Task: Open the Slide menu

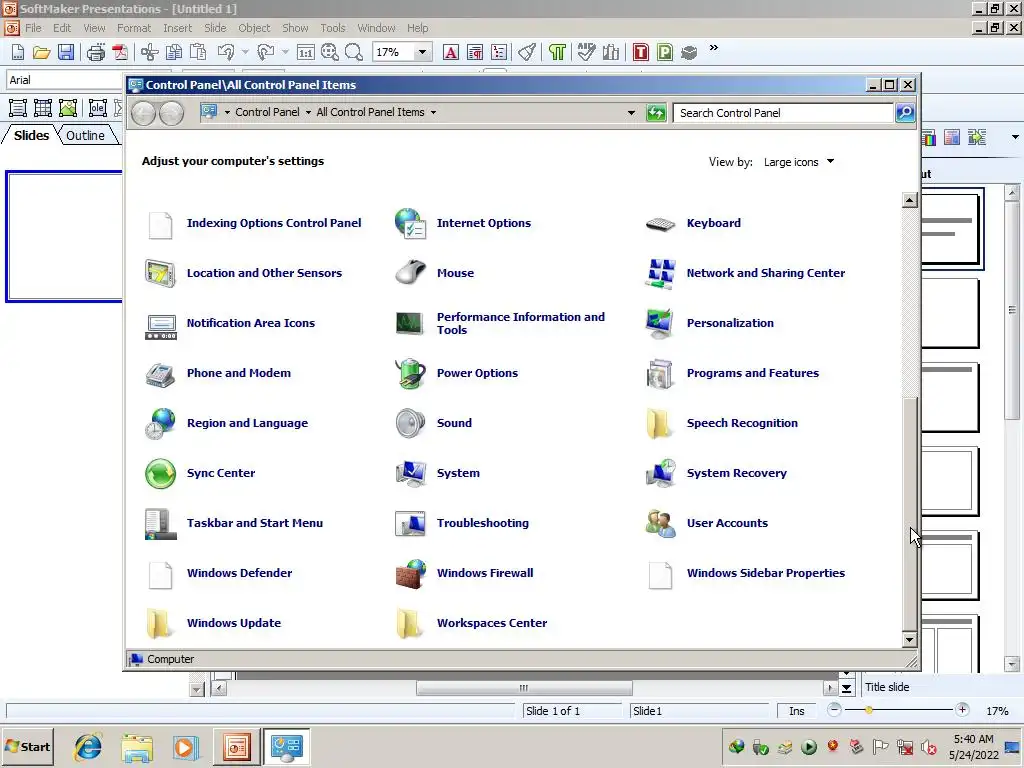Action: click(215, 28)
